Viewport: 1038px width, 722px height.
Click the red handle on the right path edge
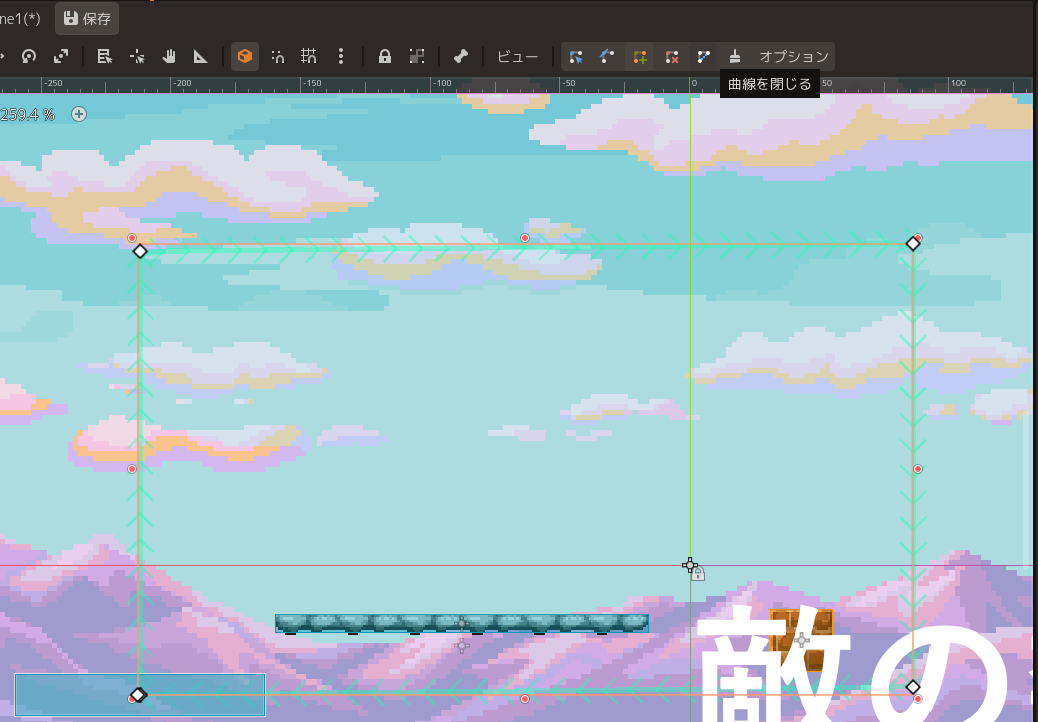tap(918, 469)
